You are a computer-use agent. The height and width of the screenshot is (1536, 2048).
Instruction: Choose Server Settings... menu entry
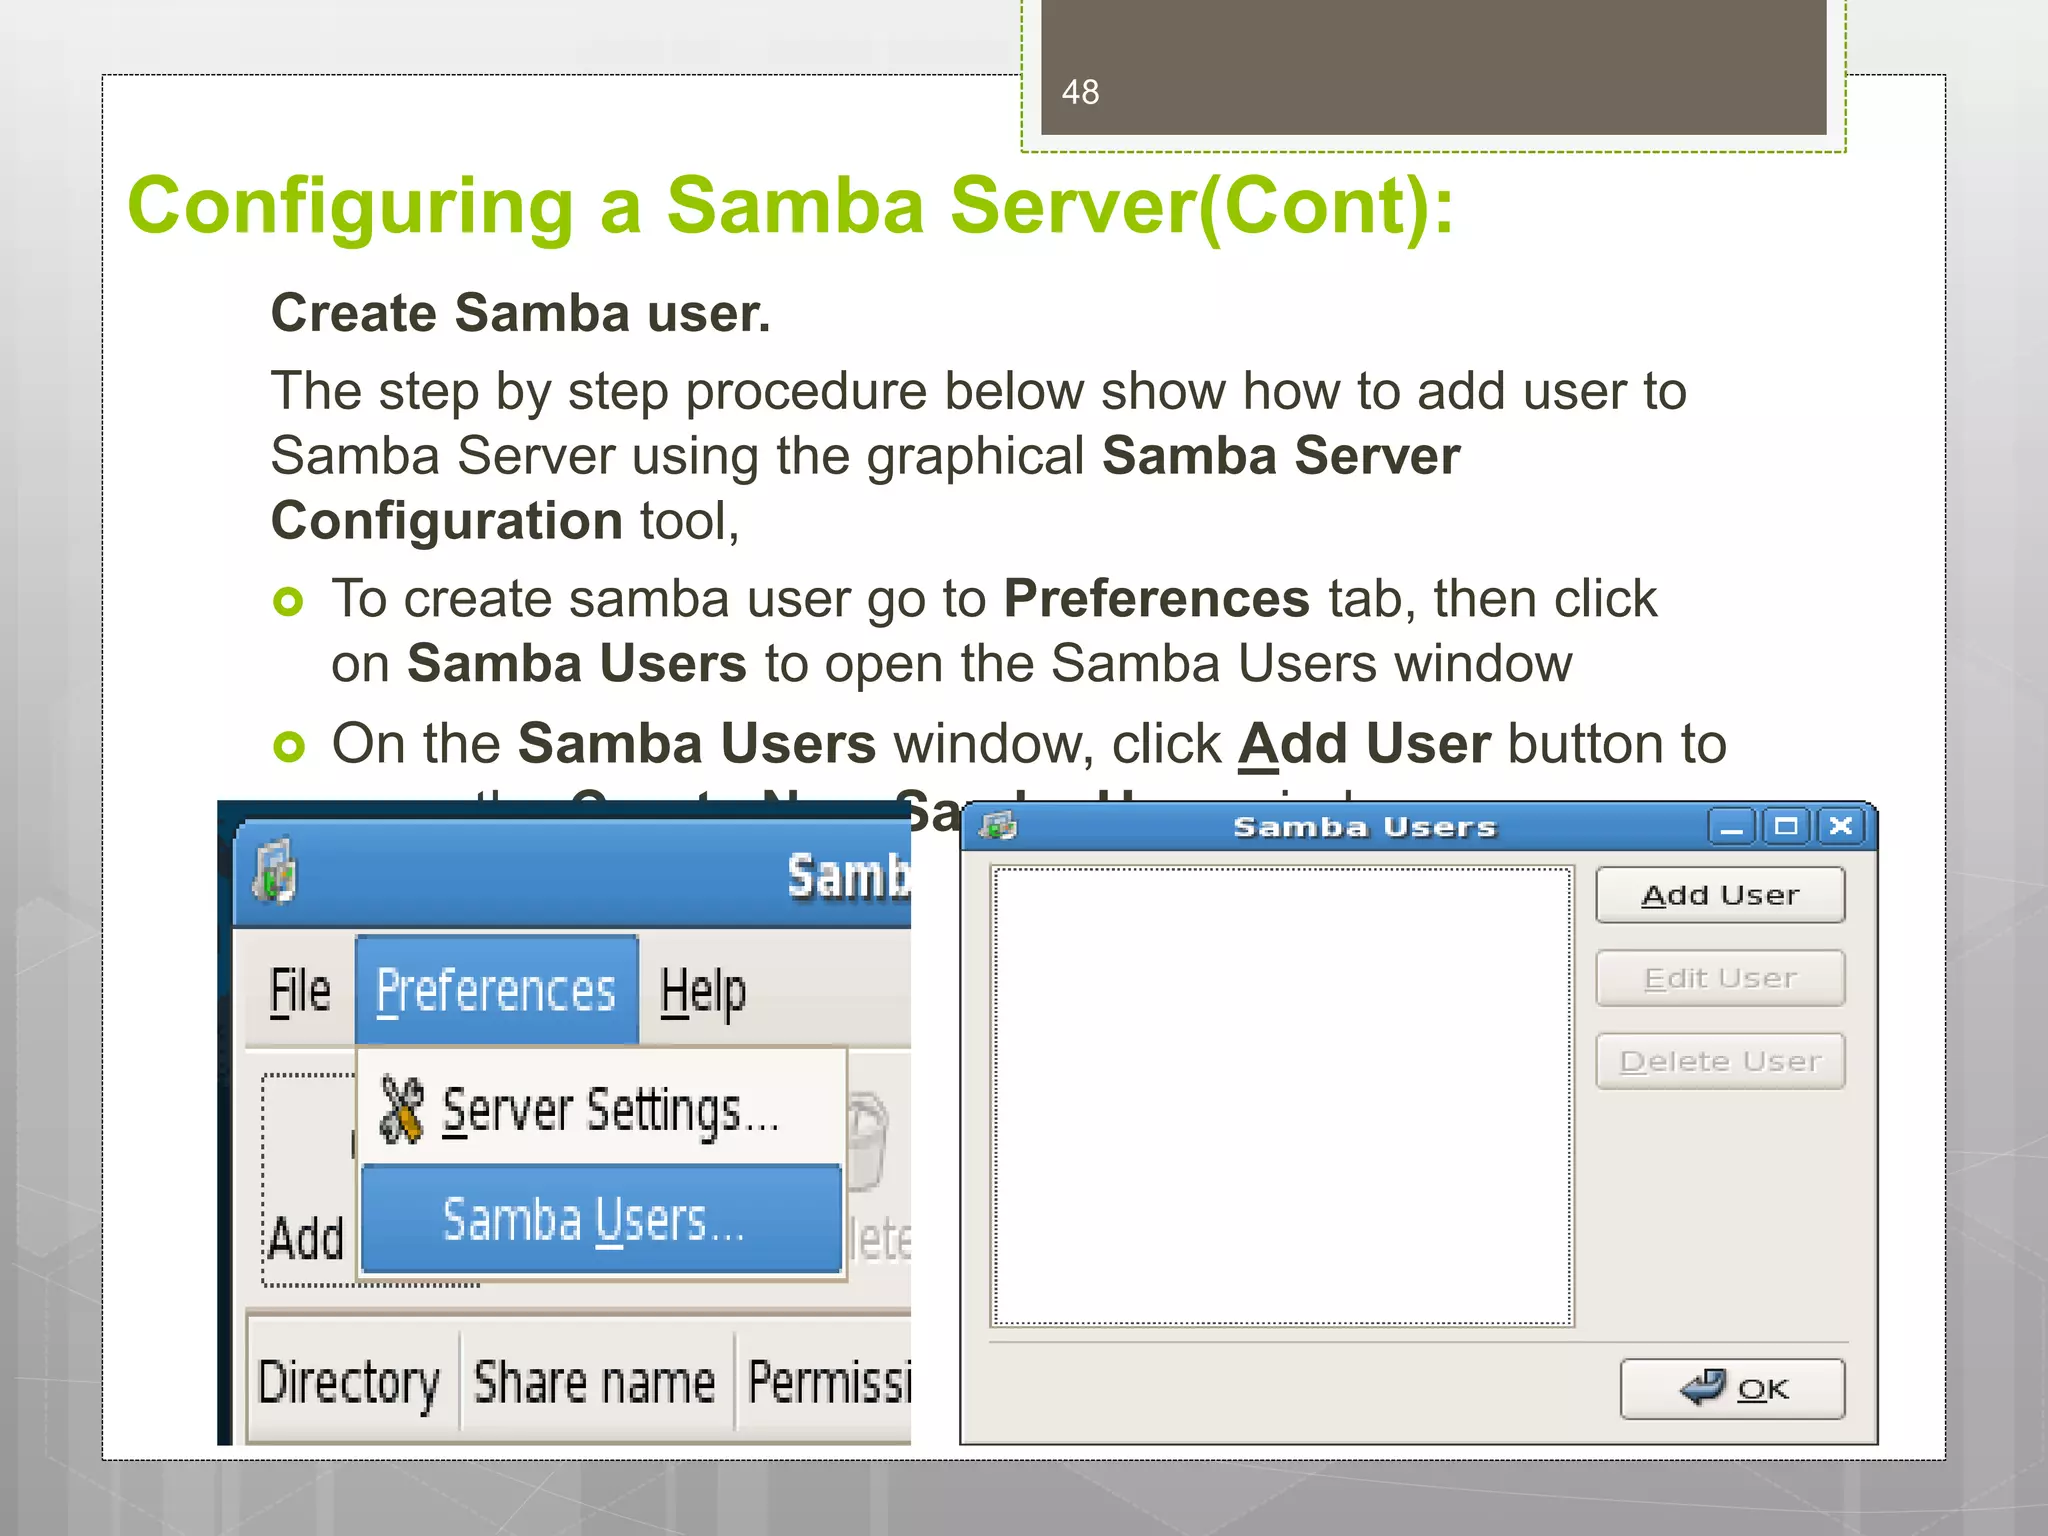pyautogui.click(x=602, y=1110)
